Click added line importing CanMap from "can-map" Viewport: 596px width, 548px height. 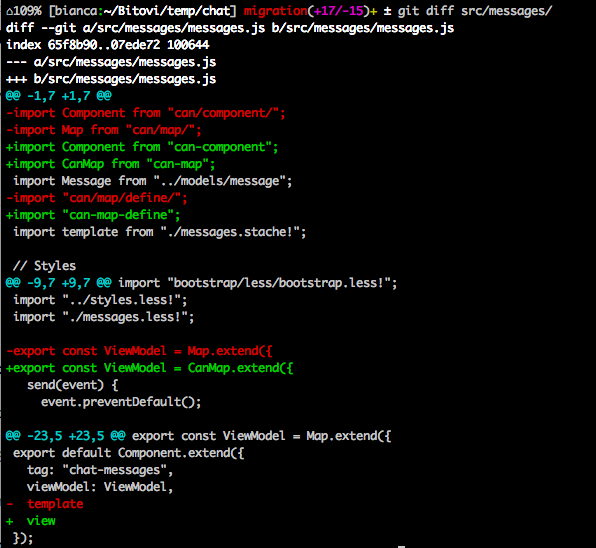[x=111, y=164]
